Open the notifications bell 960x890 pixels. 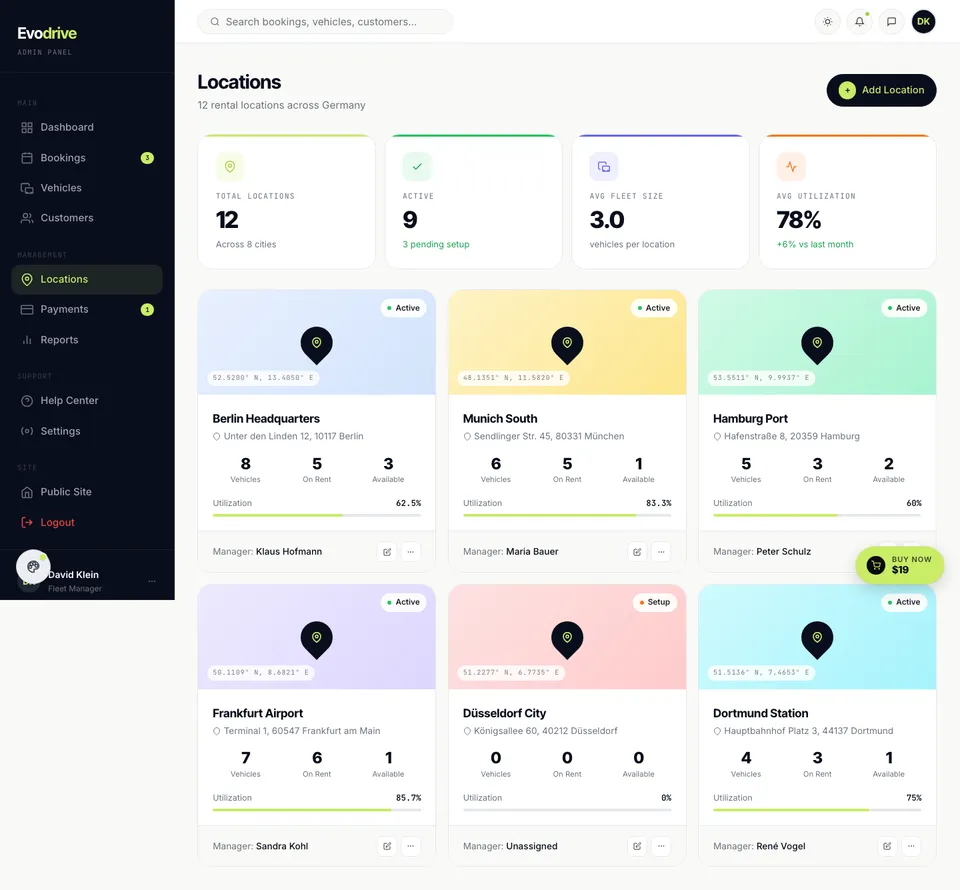pyautogui.click(x=860, y=22)
